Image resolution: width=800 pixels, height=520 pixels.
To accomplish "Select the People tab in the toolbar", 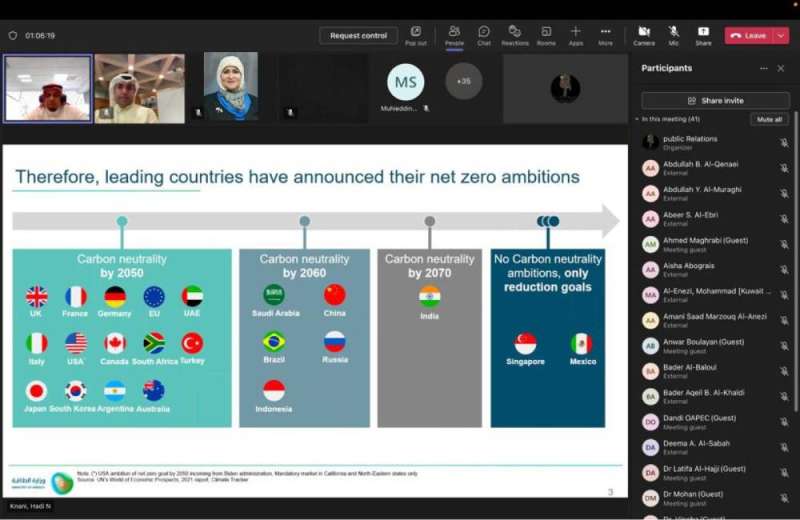I will point(454,35).
